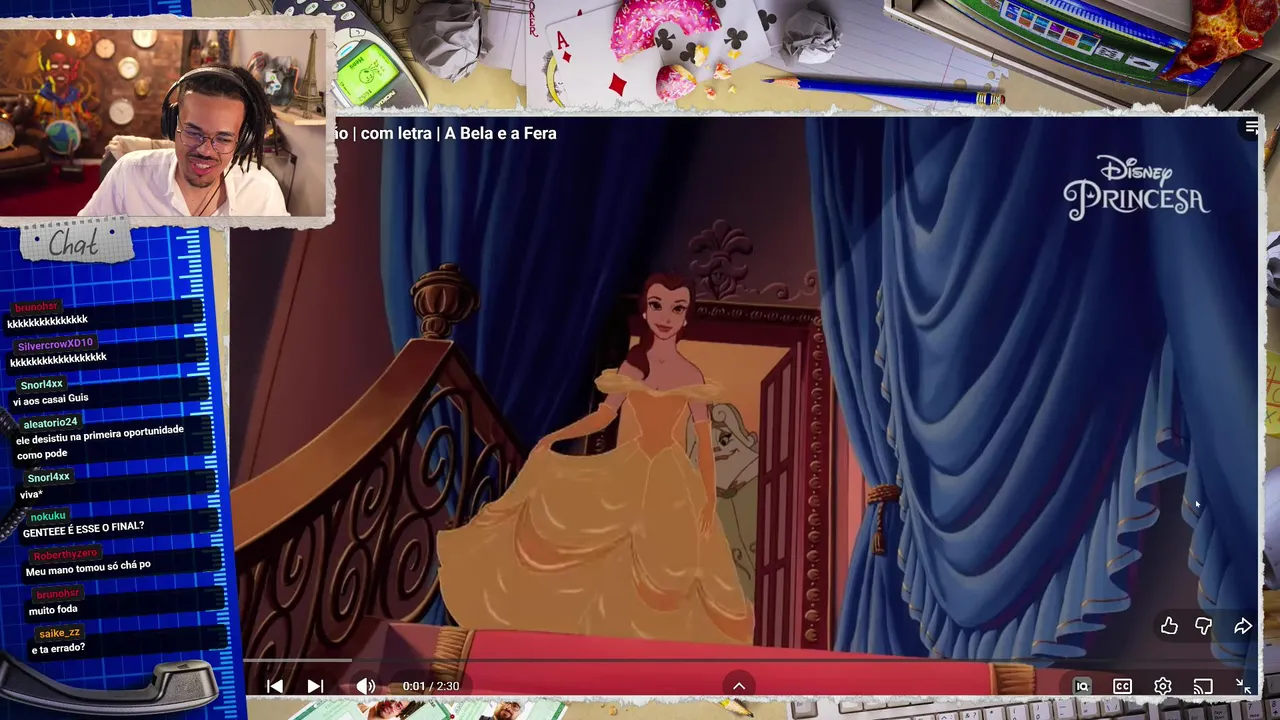Click username Roberthyzero in chat
This screenshot has height=720, width=1280.
(65, 554)
